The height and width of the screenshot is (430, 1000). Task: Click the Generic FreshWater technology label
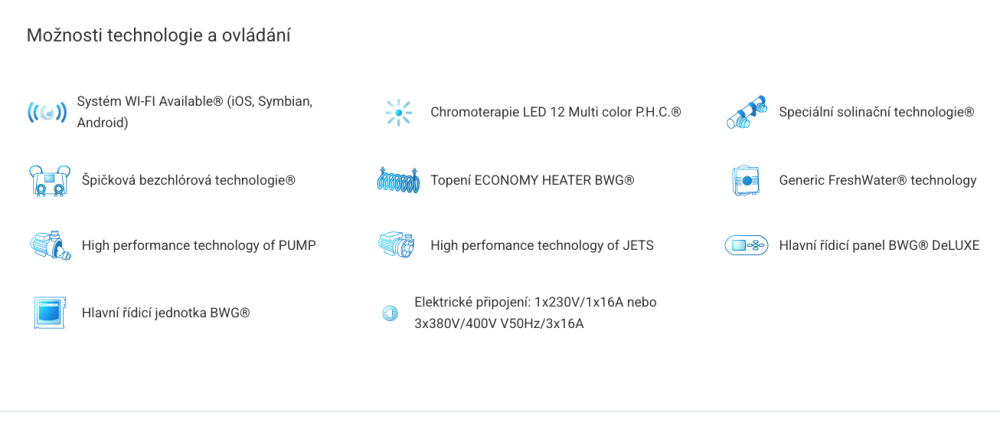pos(877,181)
